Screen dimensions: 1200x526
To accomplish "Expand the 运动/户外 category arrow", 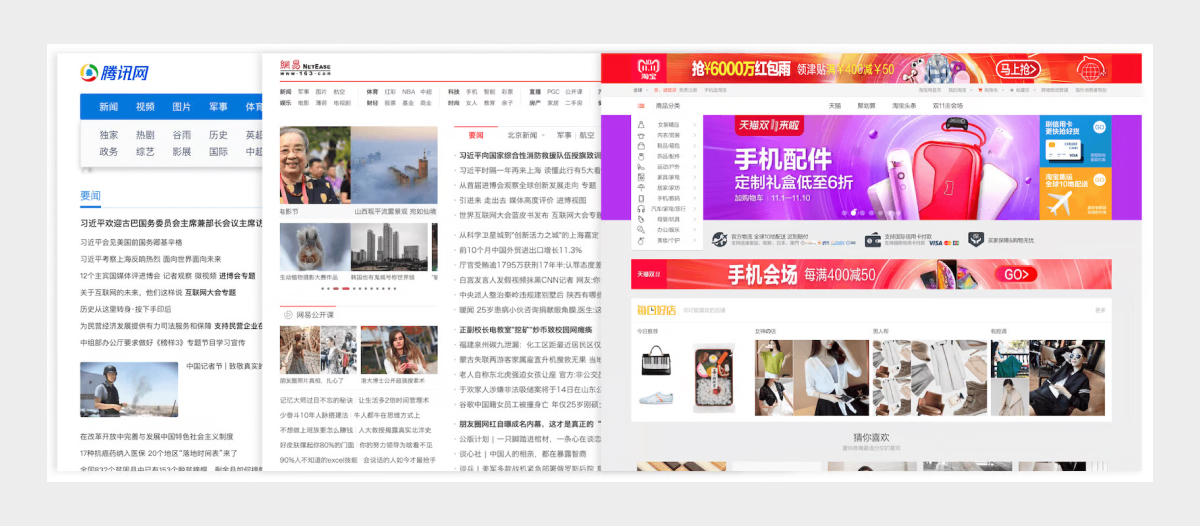I will point(695,167).
